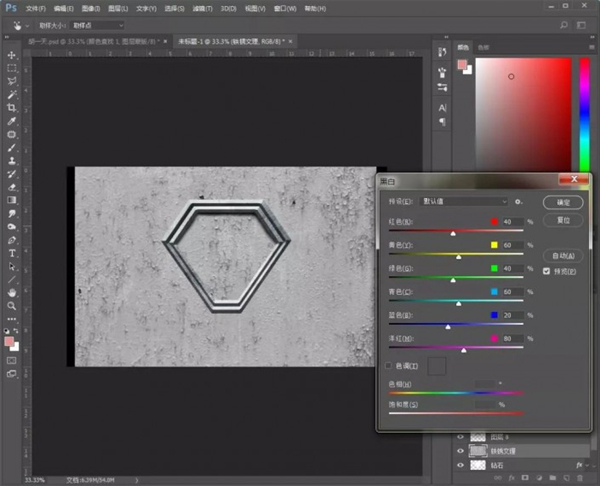
Task: Enable the 色调 tint checkbox
Action: click(390, 366)
